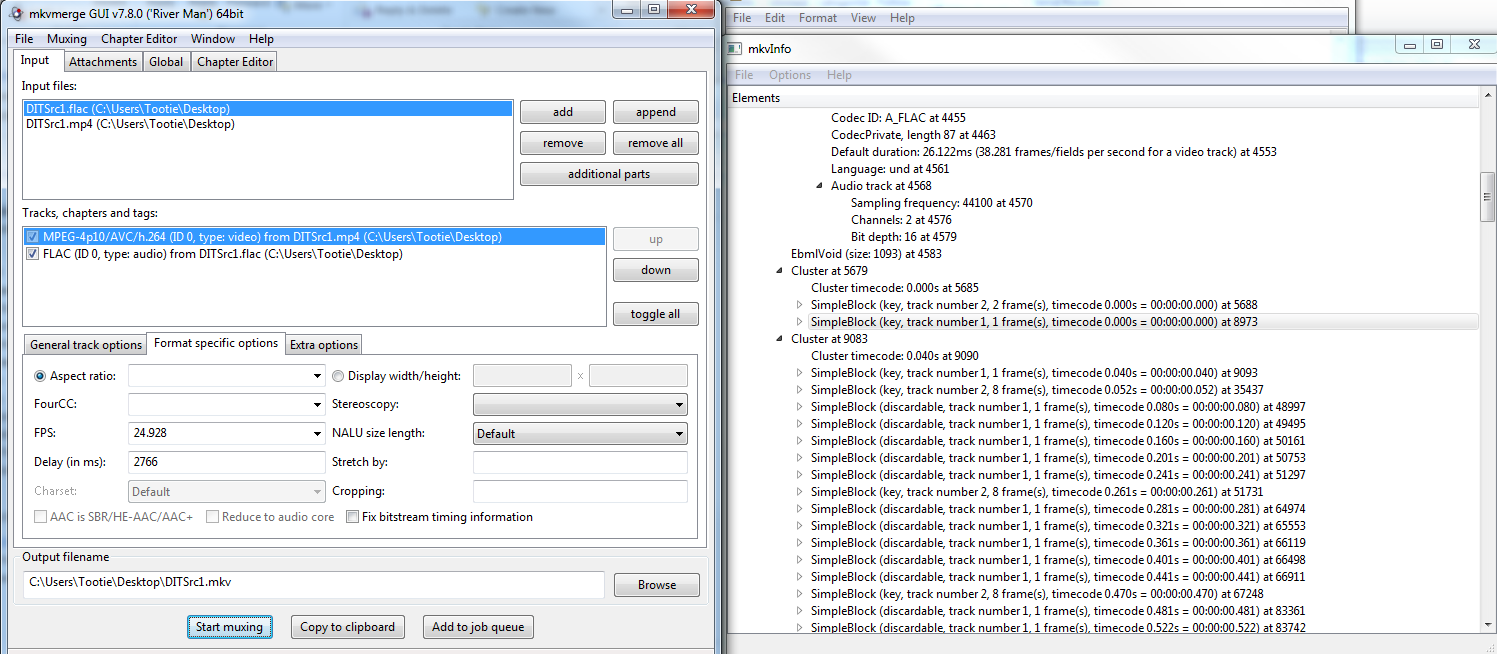Switch to the Global tab
Image resolution: width=1497 pixels, height=654 pixels.
click(x=166, y=61)
